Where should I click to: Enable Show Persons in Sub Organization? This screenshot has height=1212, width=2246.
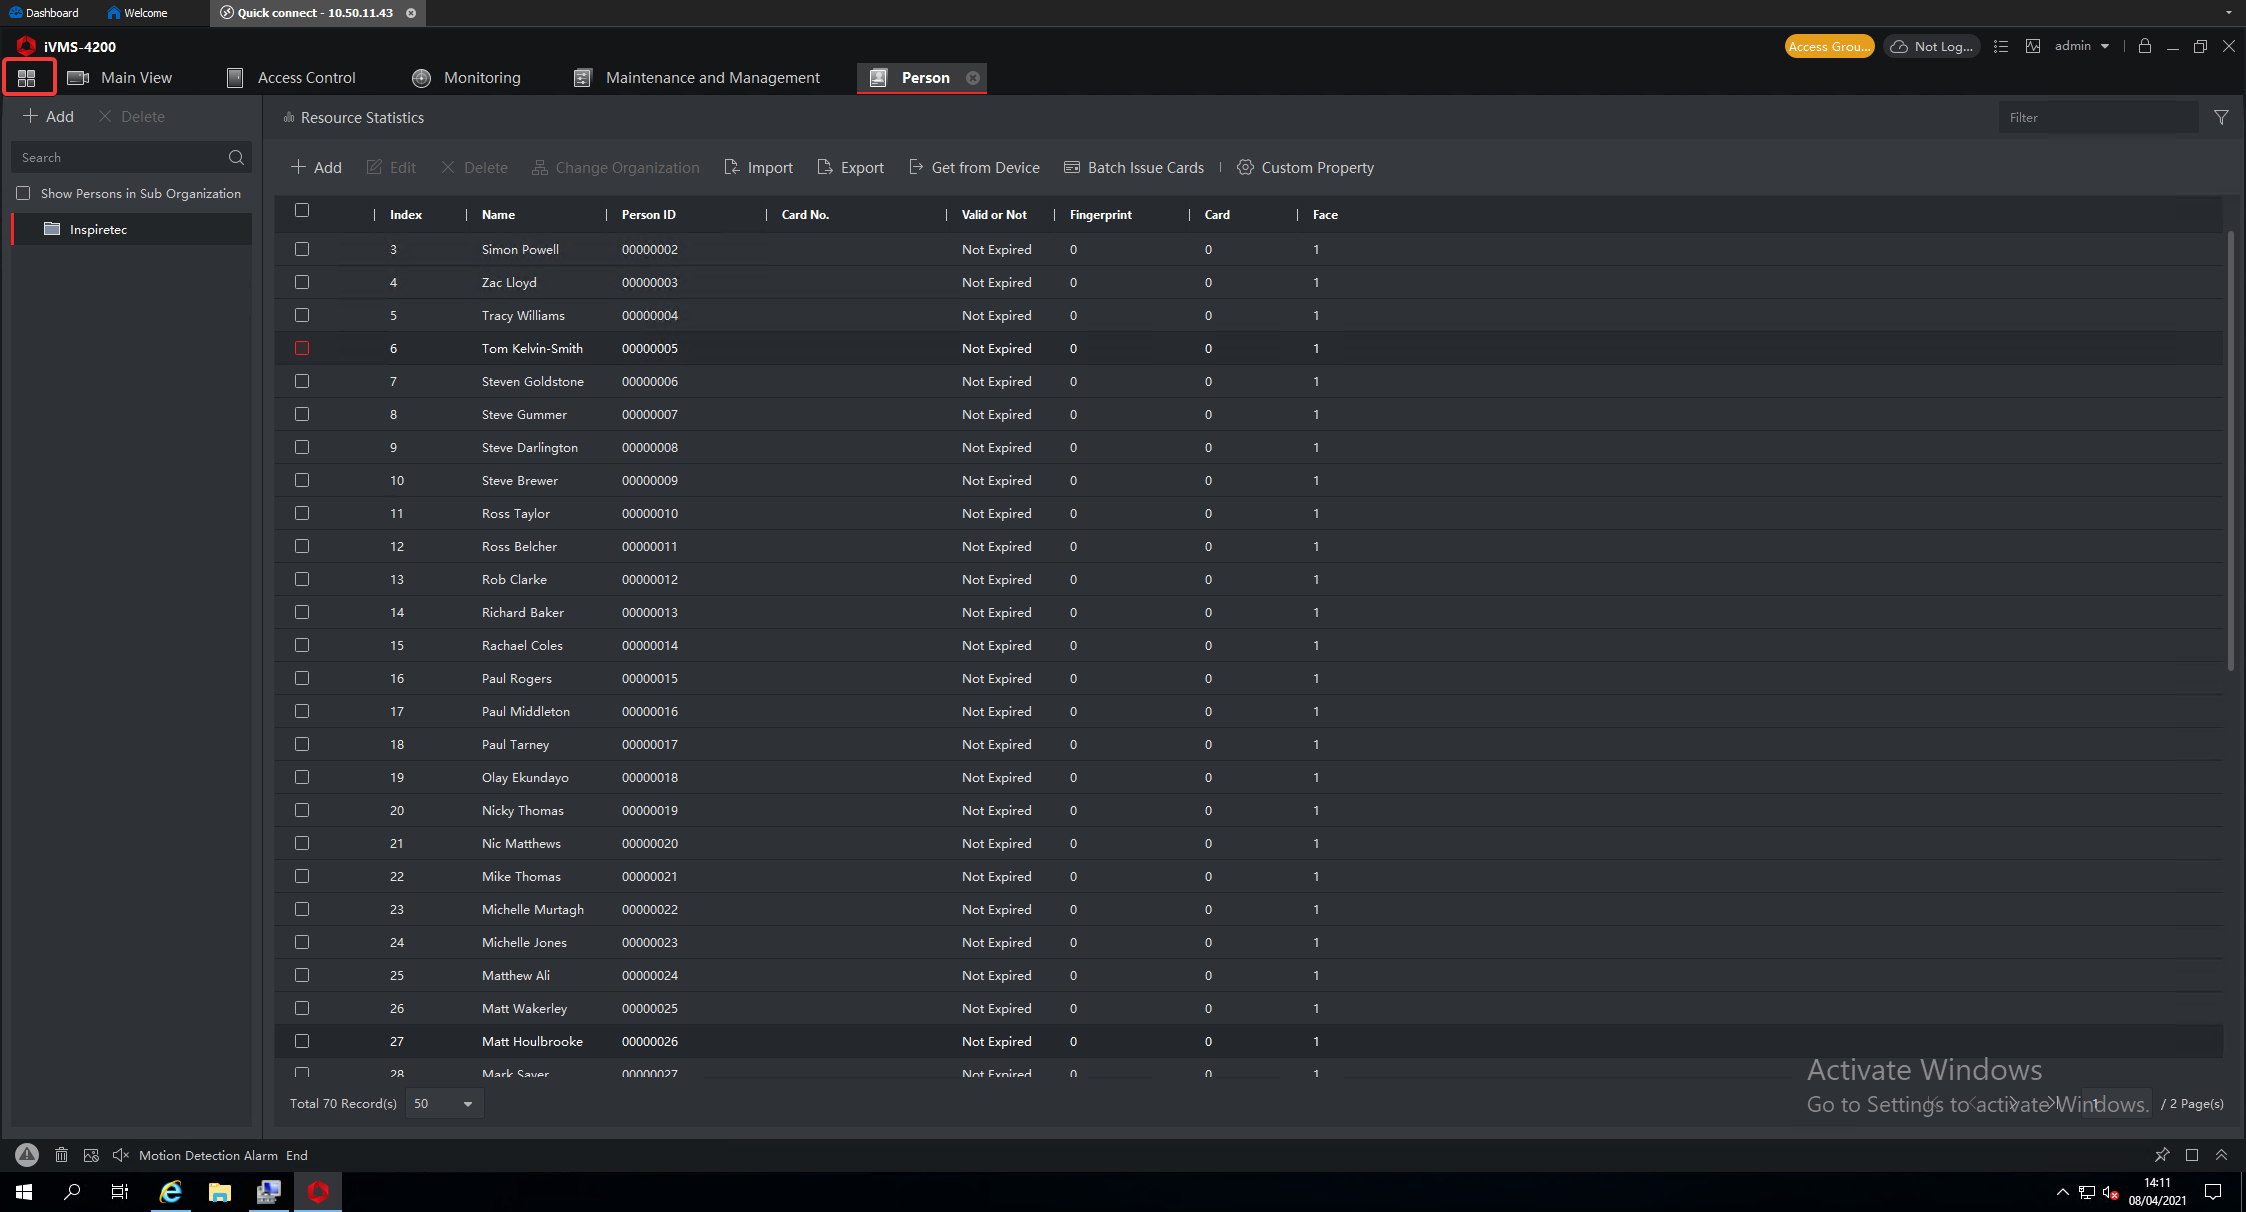[x=23, y=194]
